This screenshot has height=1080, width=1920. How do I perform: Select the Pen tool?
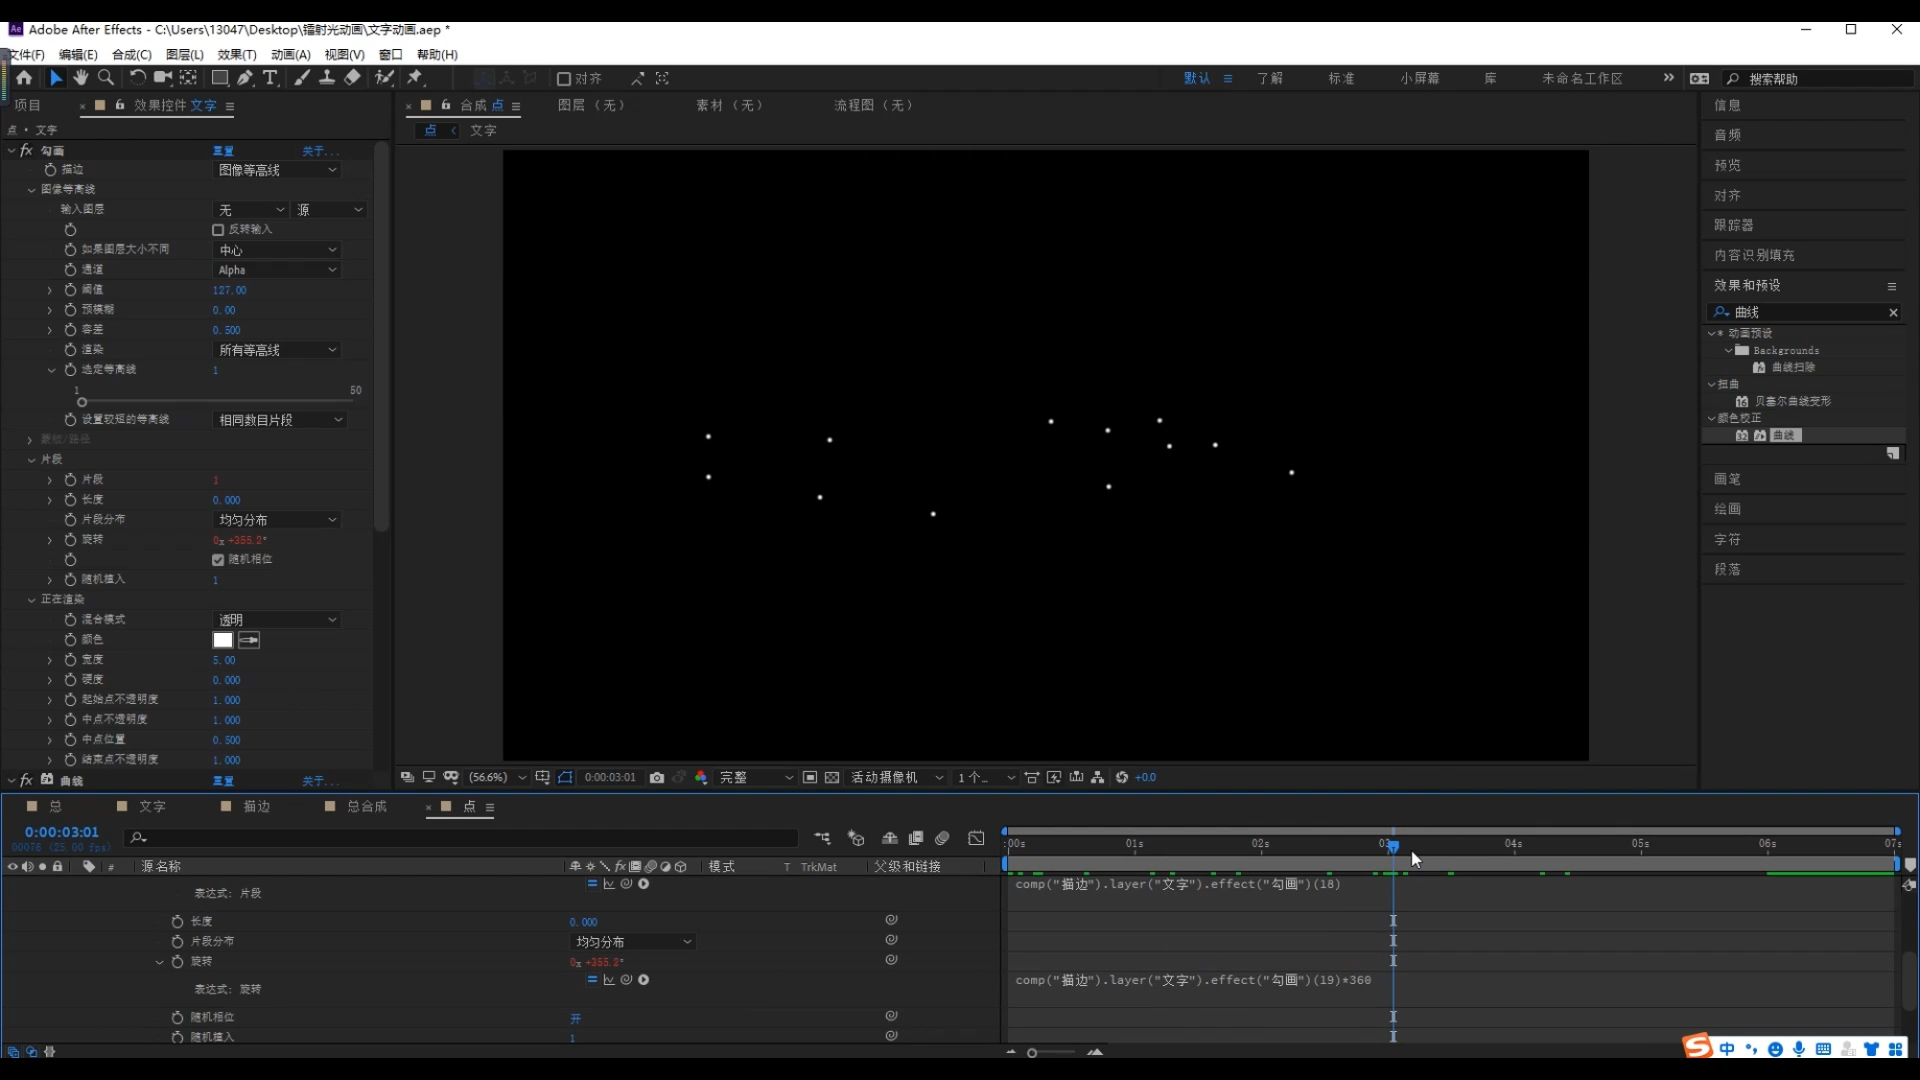pyautogui.click(x=245, y=78)
